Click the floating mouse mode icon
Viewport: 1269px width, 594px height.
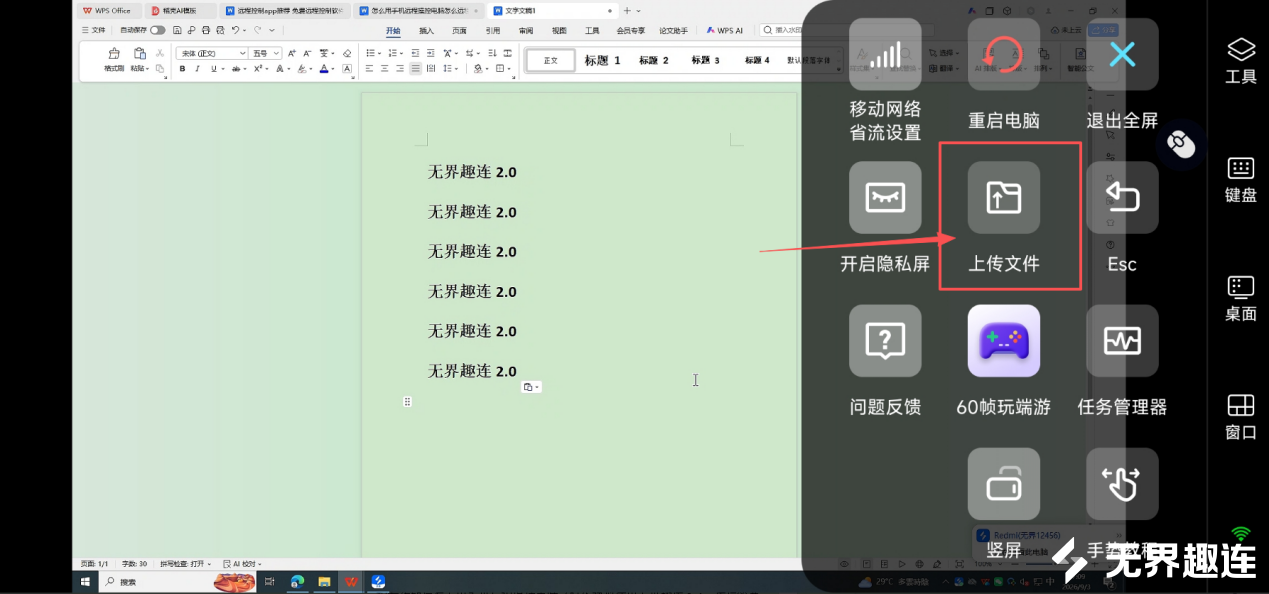(x=1181, y=145)
